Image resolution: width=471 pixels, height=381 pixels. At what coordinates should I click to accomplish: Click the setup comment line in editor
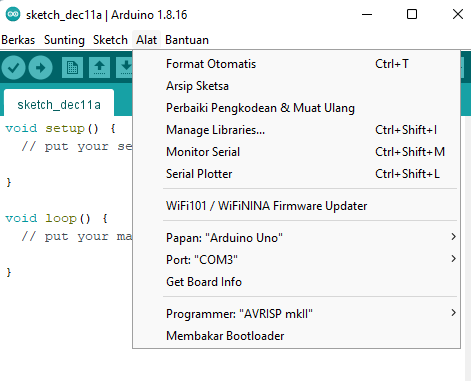[77, 147]
